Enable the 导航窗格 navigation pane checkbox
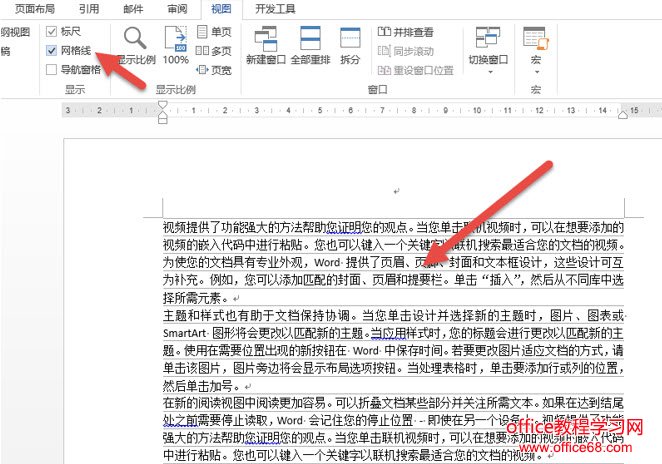This screenshot has width=662, height=464. [51, 69]
